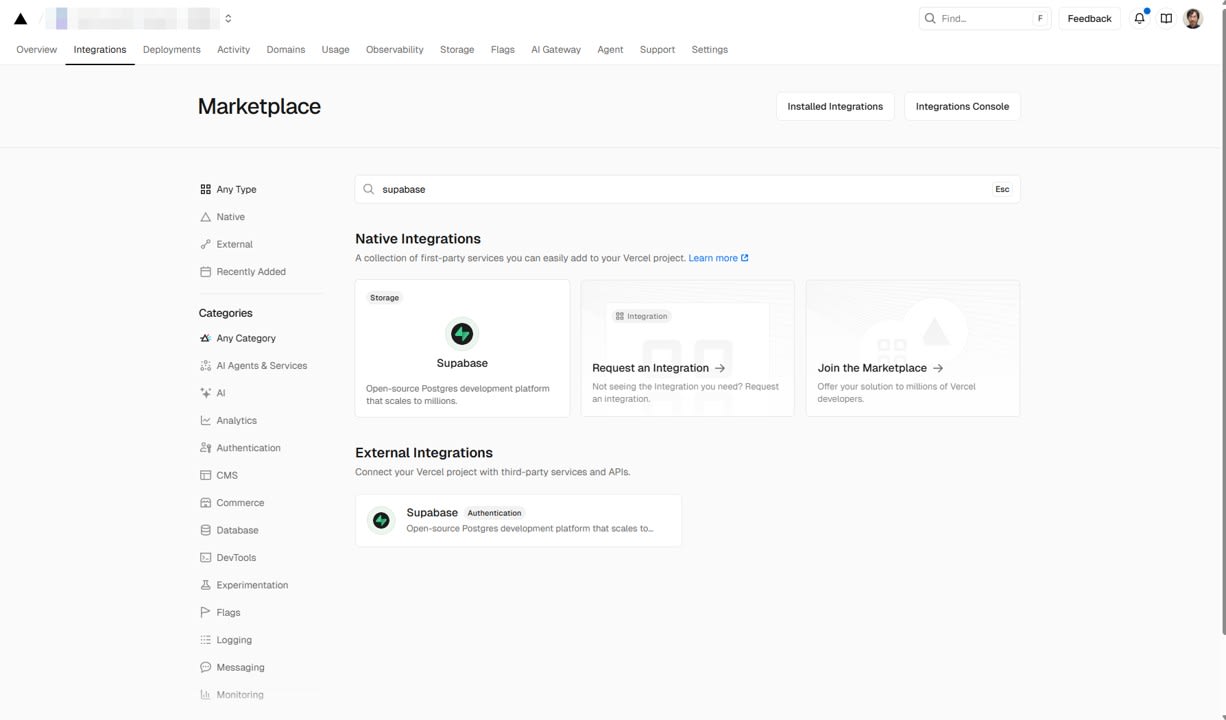Select the Analytics category icon
Viewport: 1226px width, 720px height.
(x=206, y=421)
